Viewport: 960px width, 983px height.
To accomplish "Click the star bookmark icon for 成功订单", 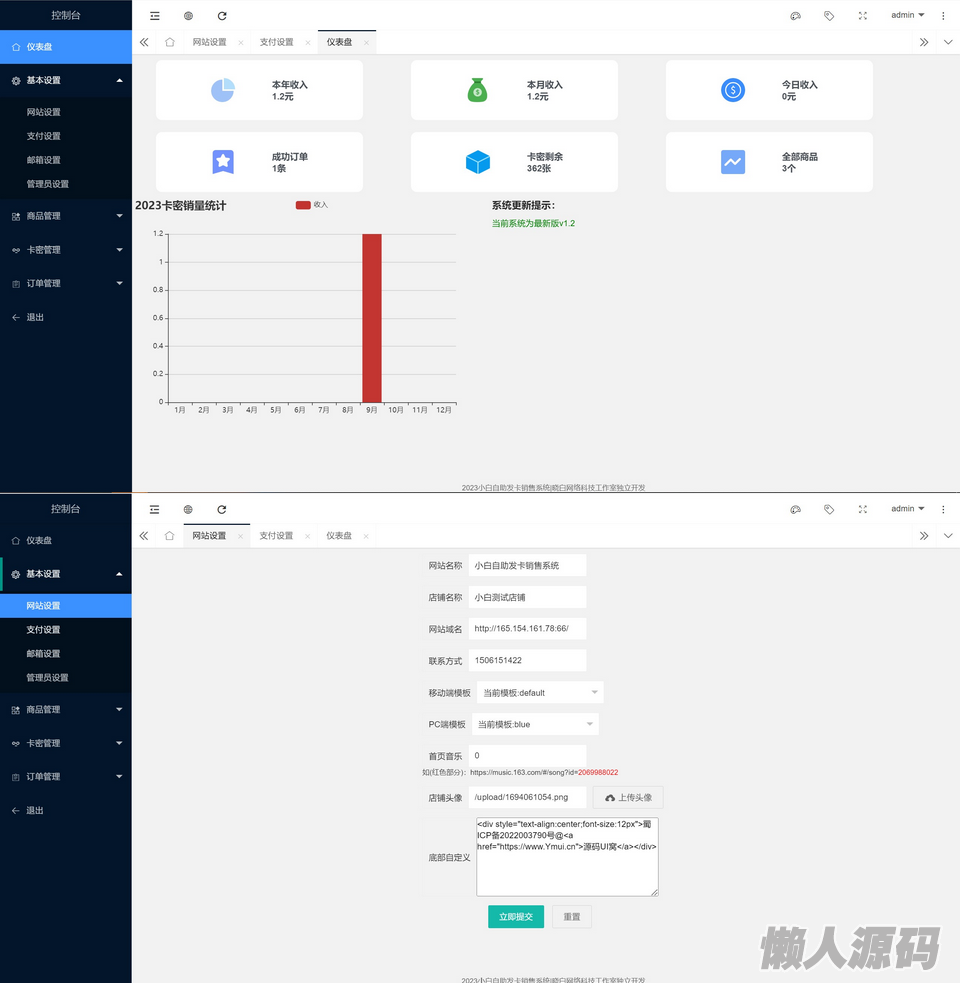I will coord(223,162).
